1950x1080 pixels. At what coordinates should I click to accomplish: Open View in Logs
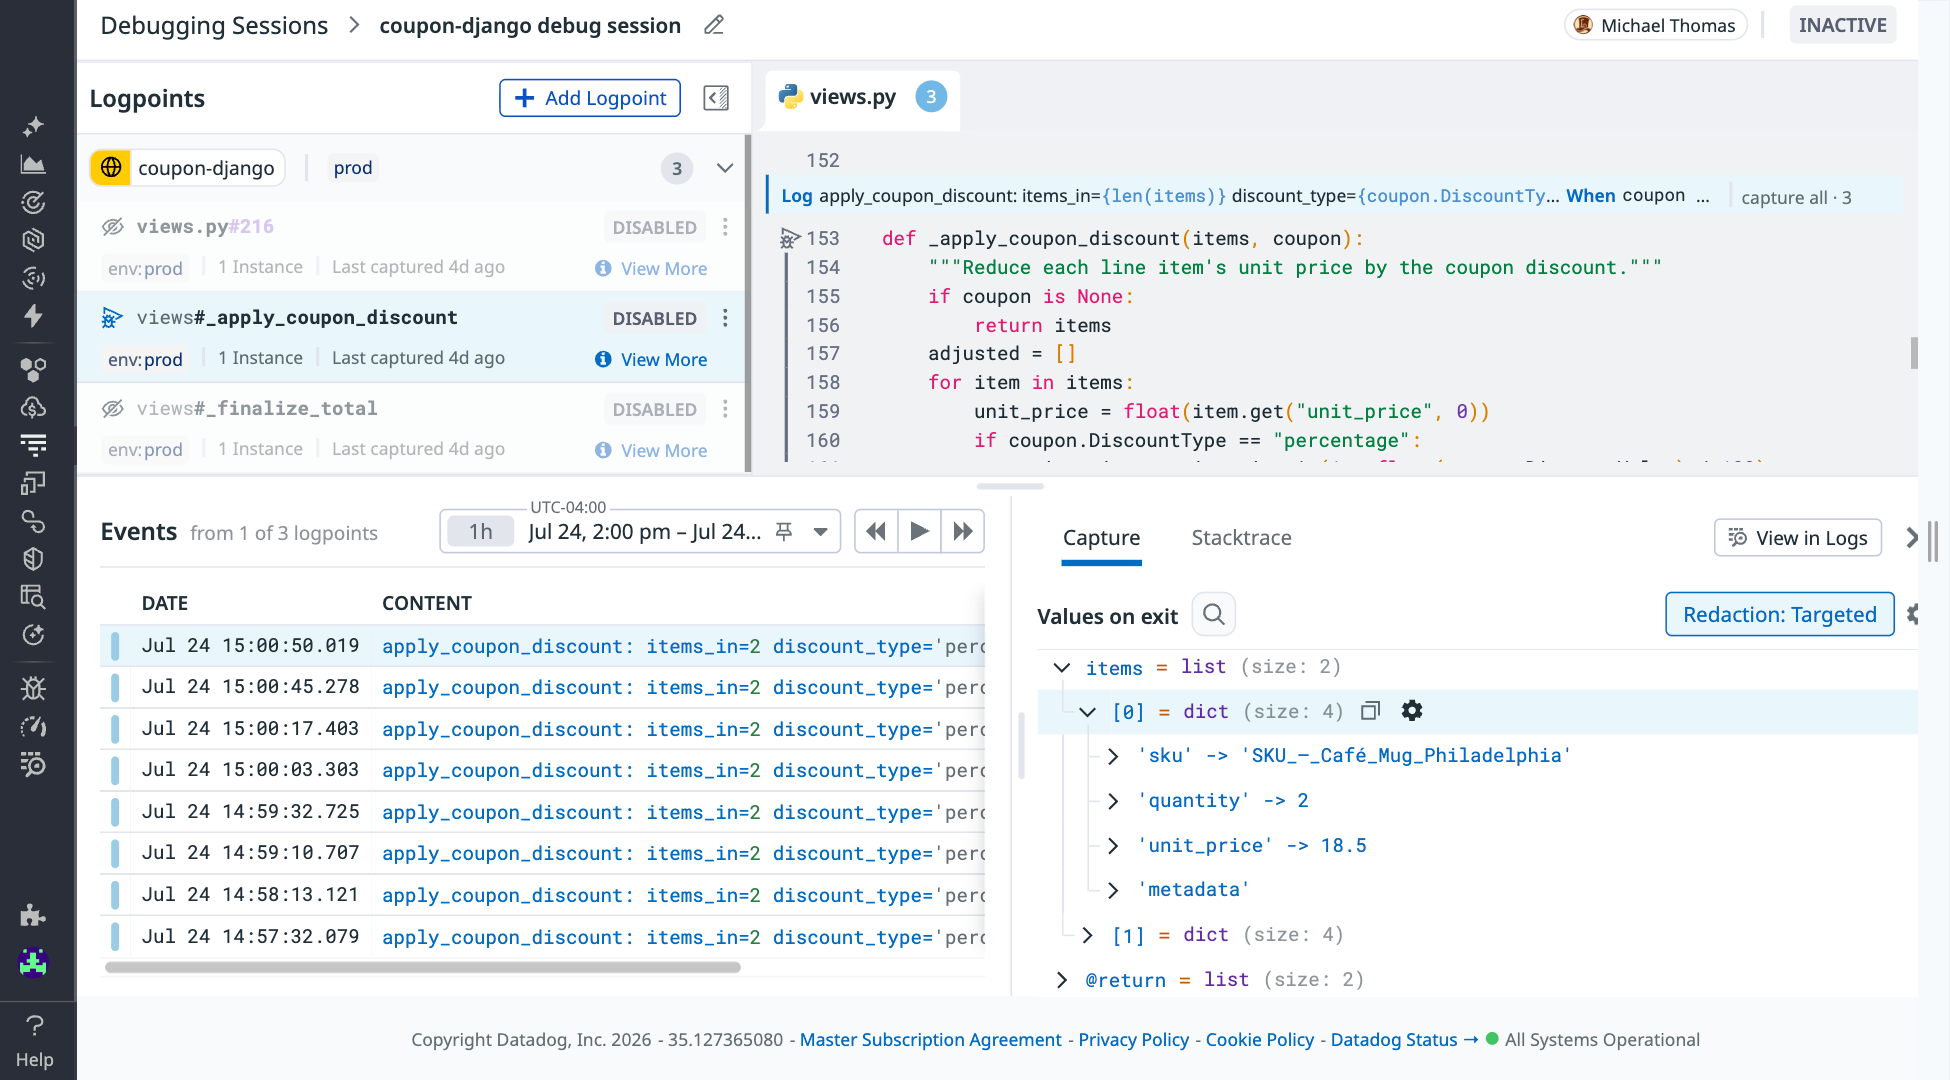pos(1798,538)
